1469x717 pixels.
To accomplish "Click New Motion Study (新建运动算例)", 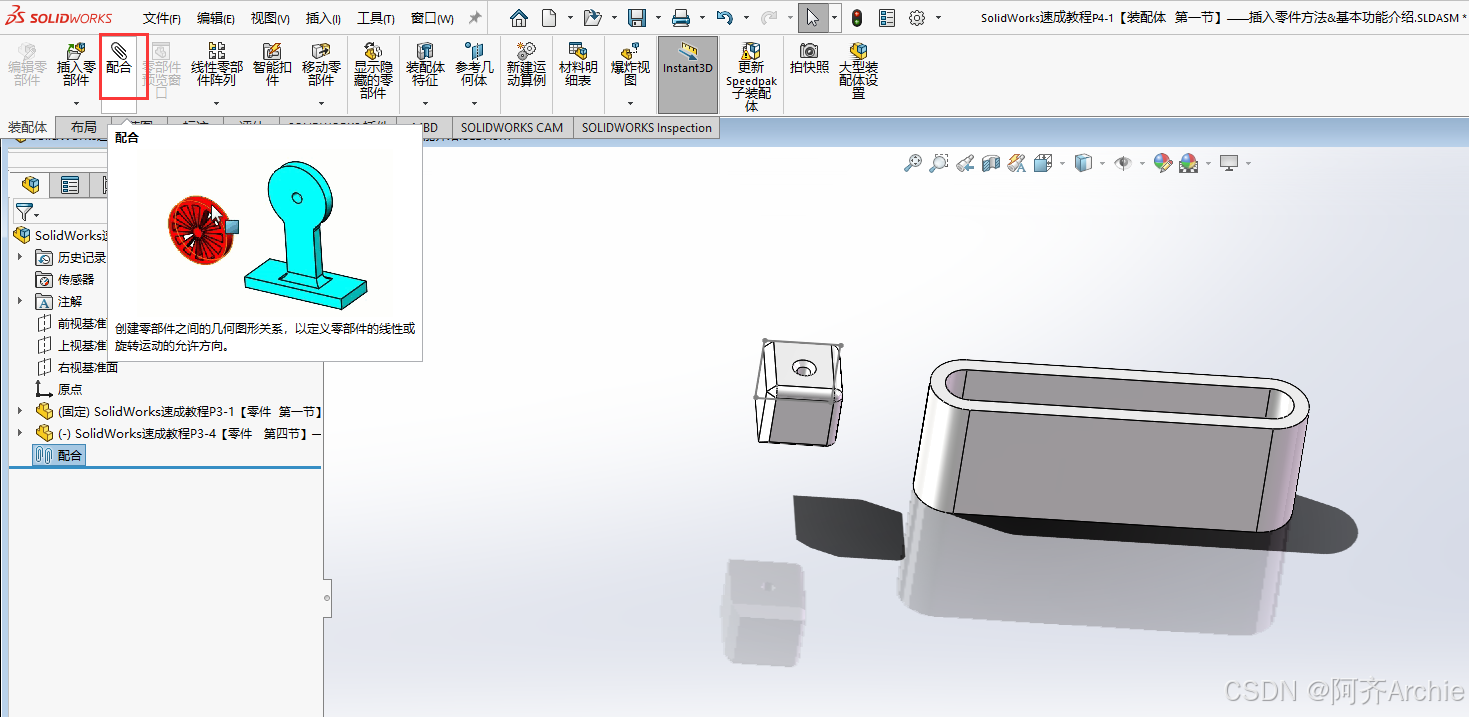I will pyautogui.click(x=526, y=64).
